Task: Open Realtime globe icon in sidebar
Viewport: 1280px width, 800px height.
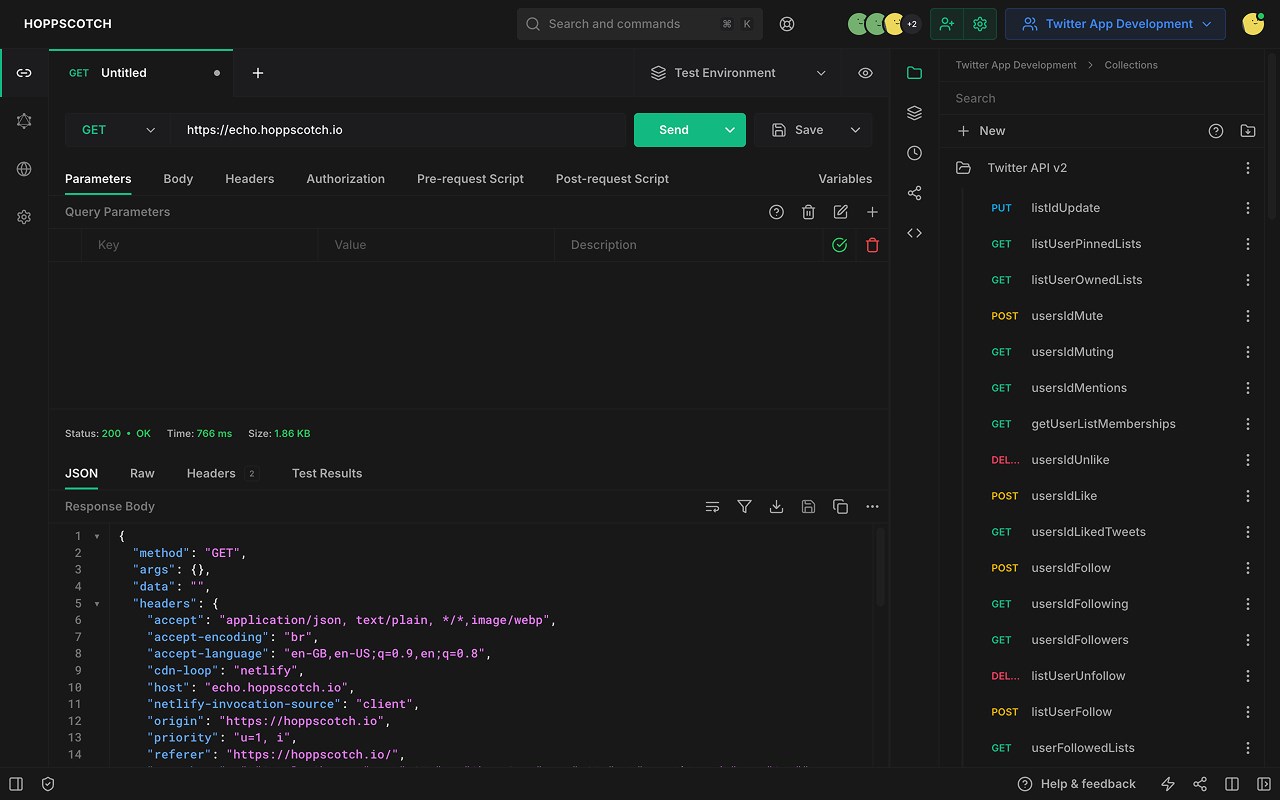Action: click(x=24, y=169)
